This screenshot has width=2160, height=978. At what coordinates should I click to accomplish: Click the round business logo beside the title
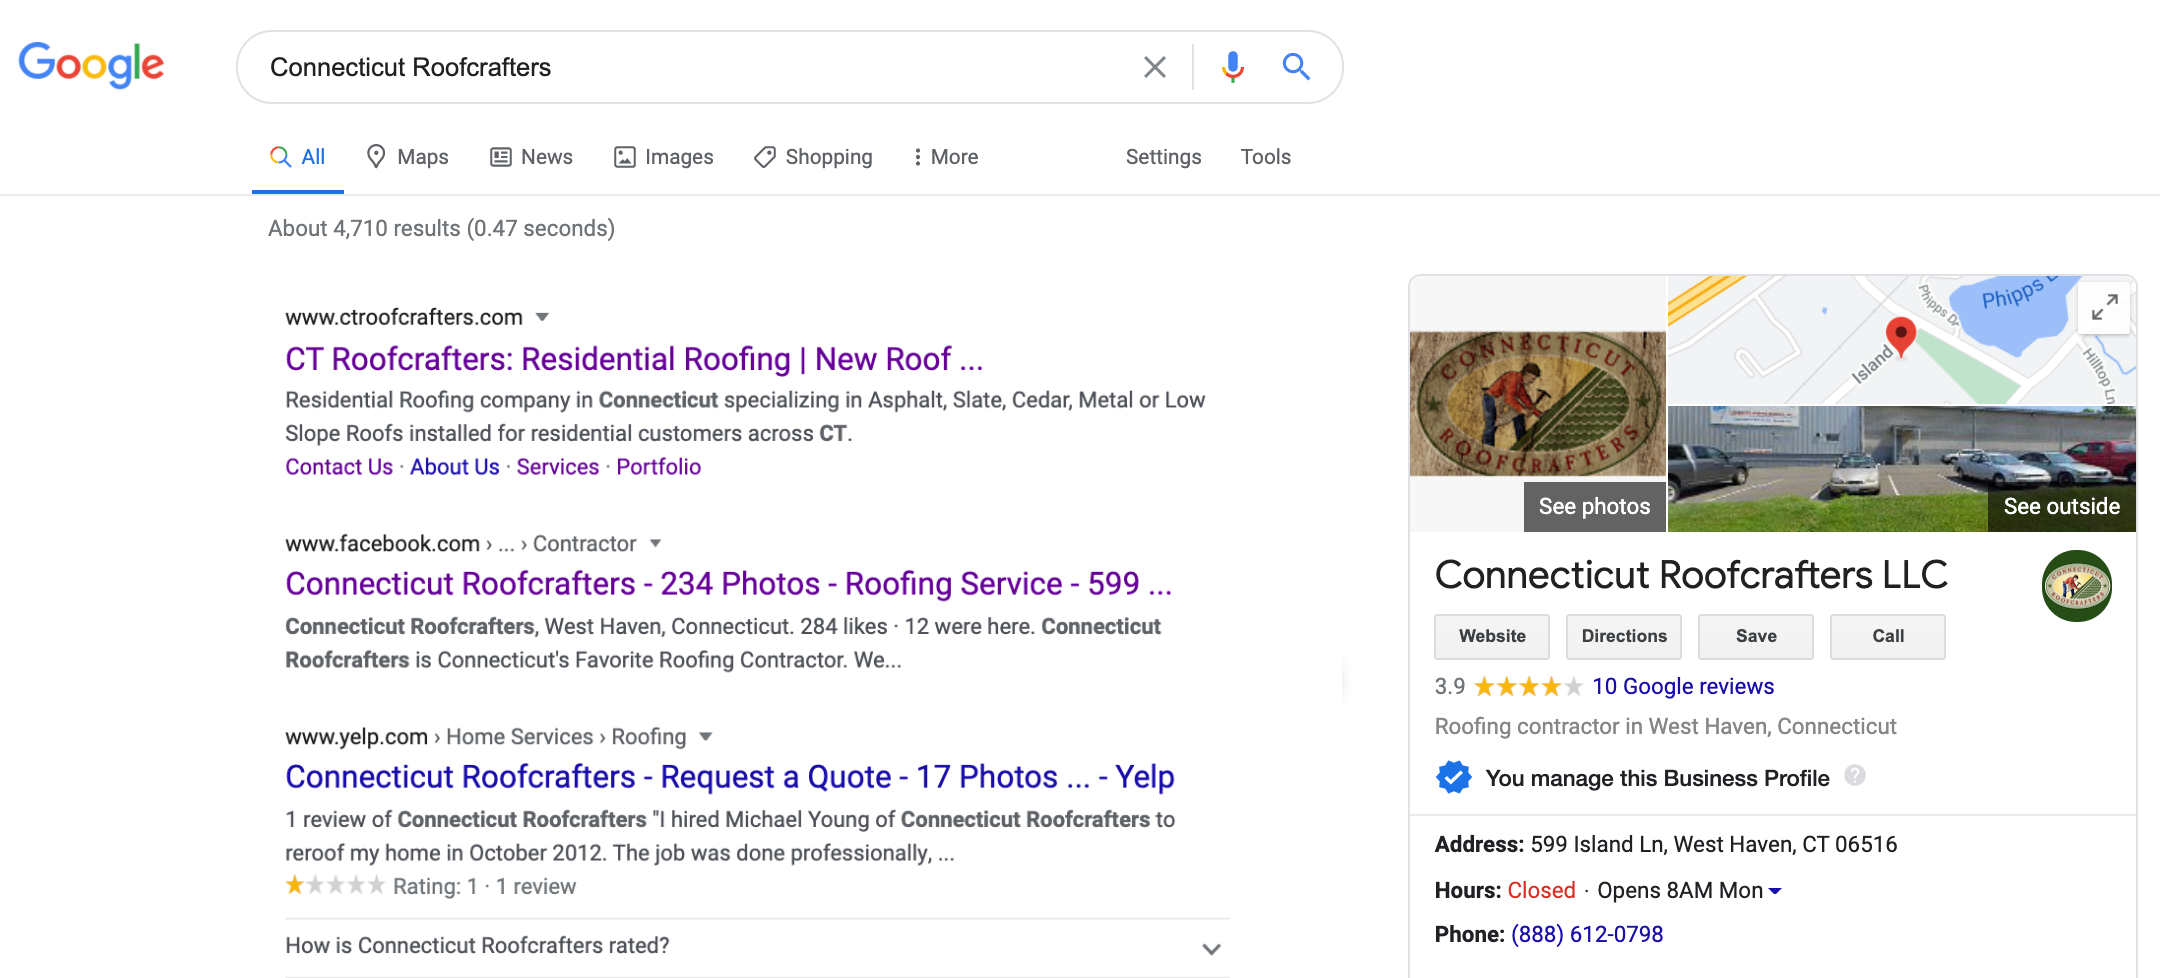2077,586
